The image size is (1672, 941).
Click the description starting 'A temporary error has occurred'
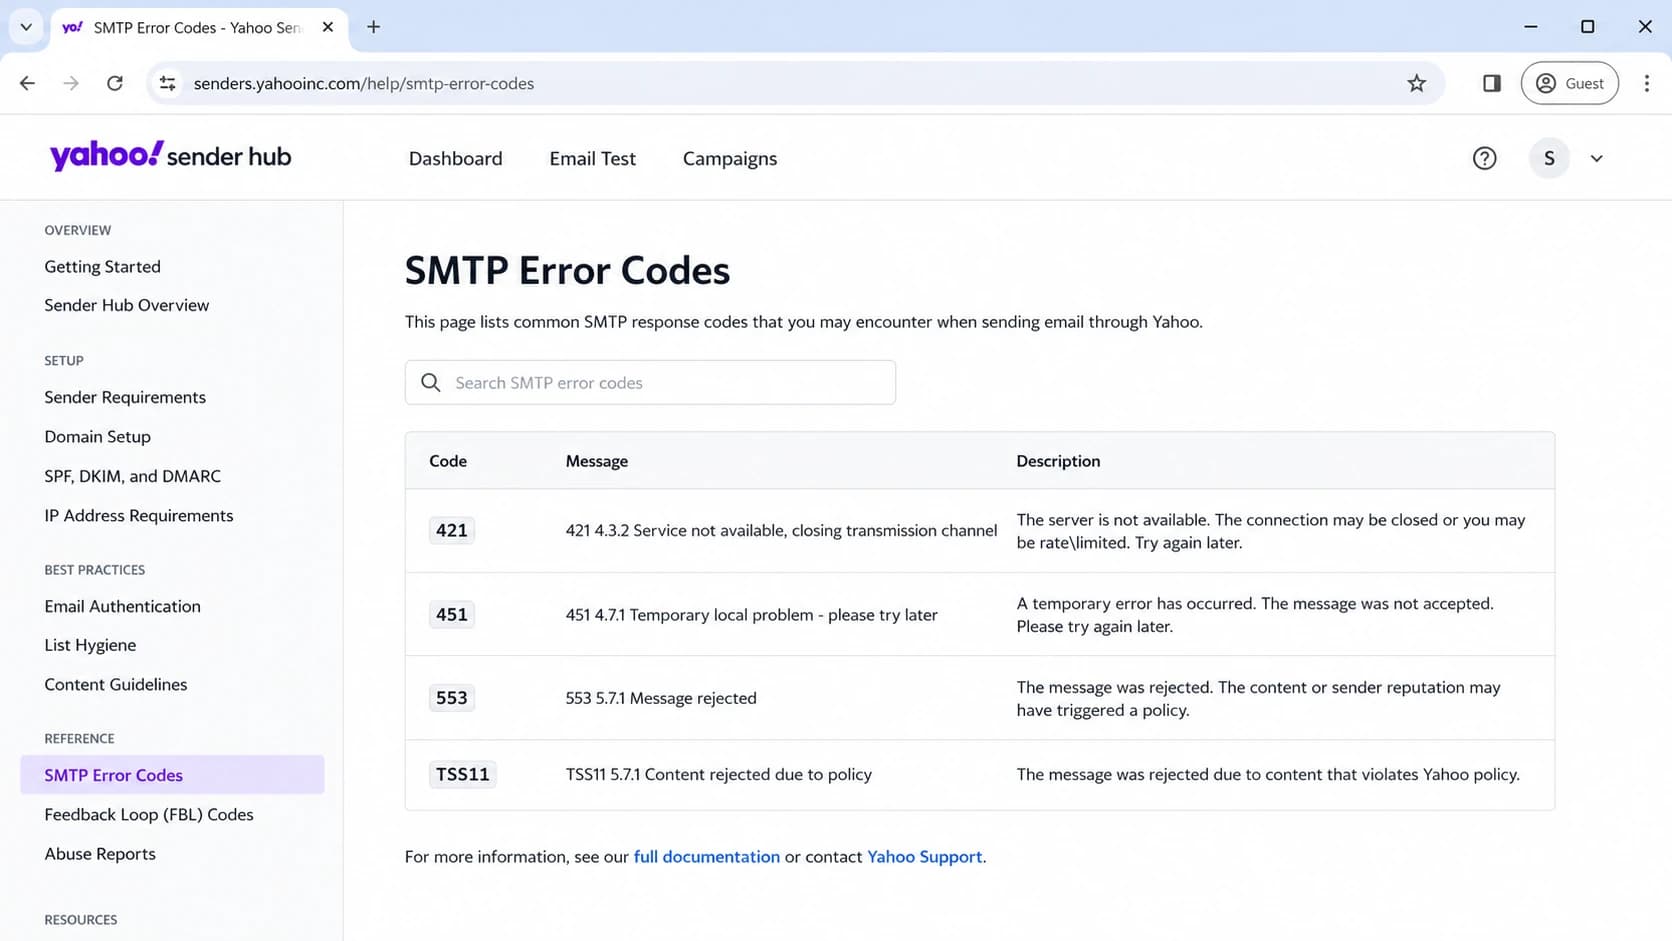pyautogui.click(x=1255, y=615)
